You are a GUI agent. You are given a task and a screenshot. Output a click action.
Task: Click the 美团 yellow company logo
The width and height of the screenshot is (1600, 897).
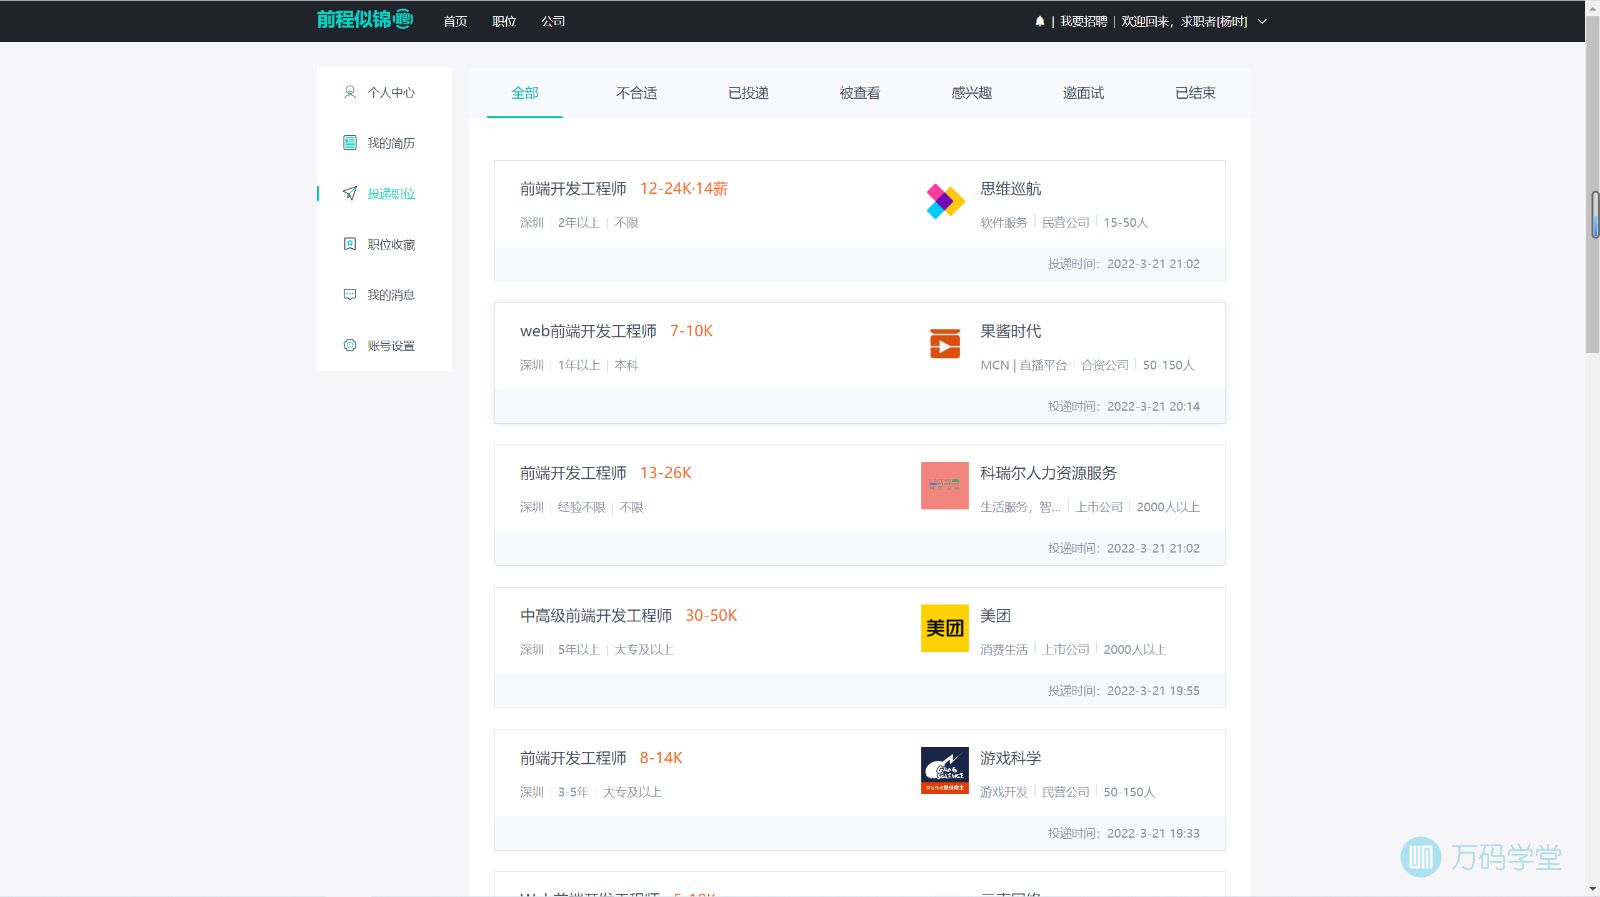coord(945,628)
